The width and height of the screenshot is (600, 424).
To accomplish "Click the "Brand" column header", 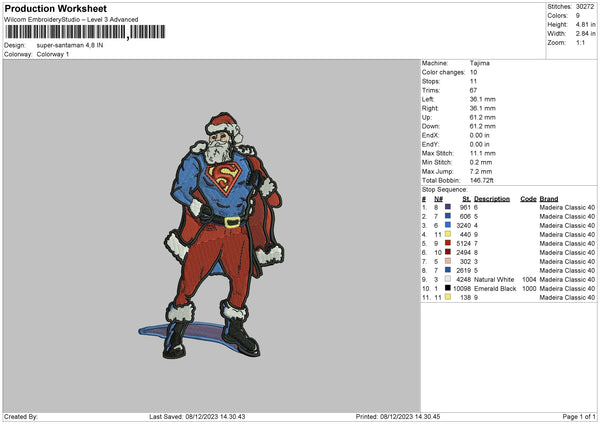I will tap(549, 199).
